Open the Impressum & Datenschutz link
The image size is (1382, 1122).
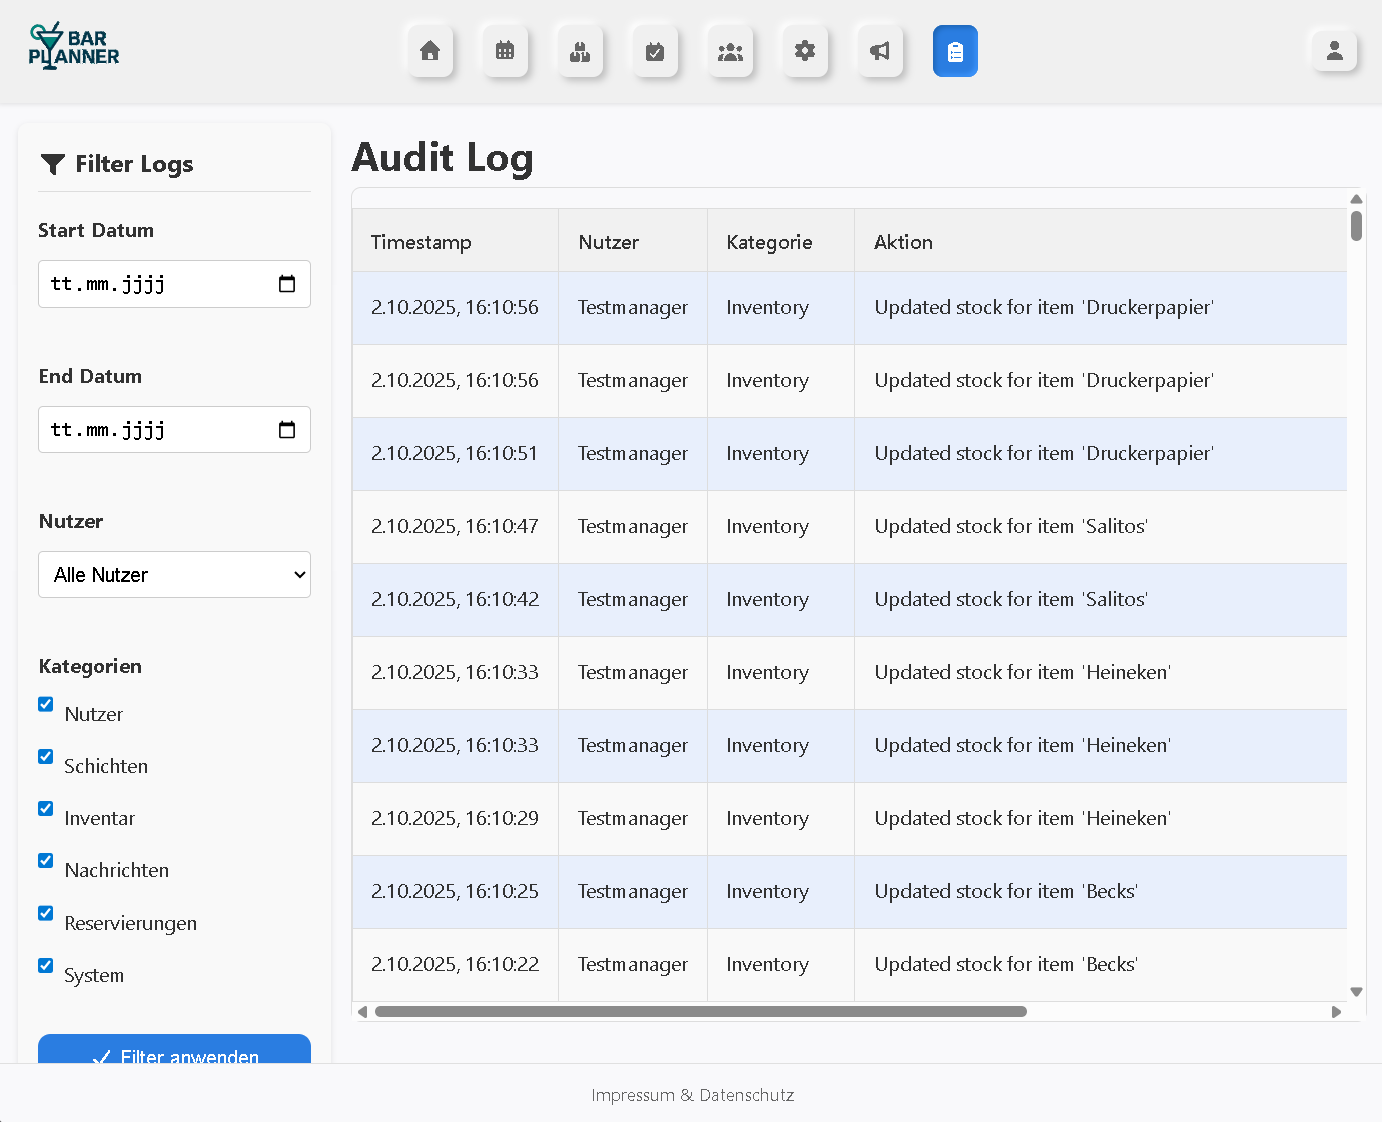[693, 1095]
